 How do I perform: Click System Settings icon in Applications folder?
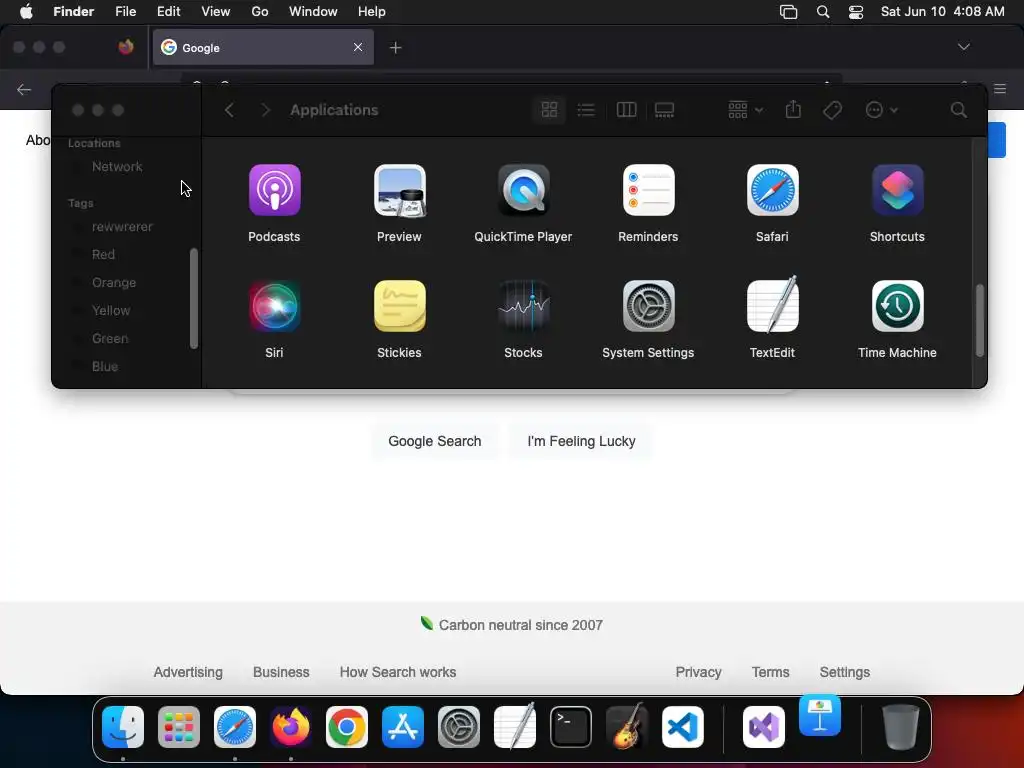(648, 306)
